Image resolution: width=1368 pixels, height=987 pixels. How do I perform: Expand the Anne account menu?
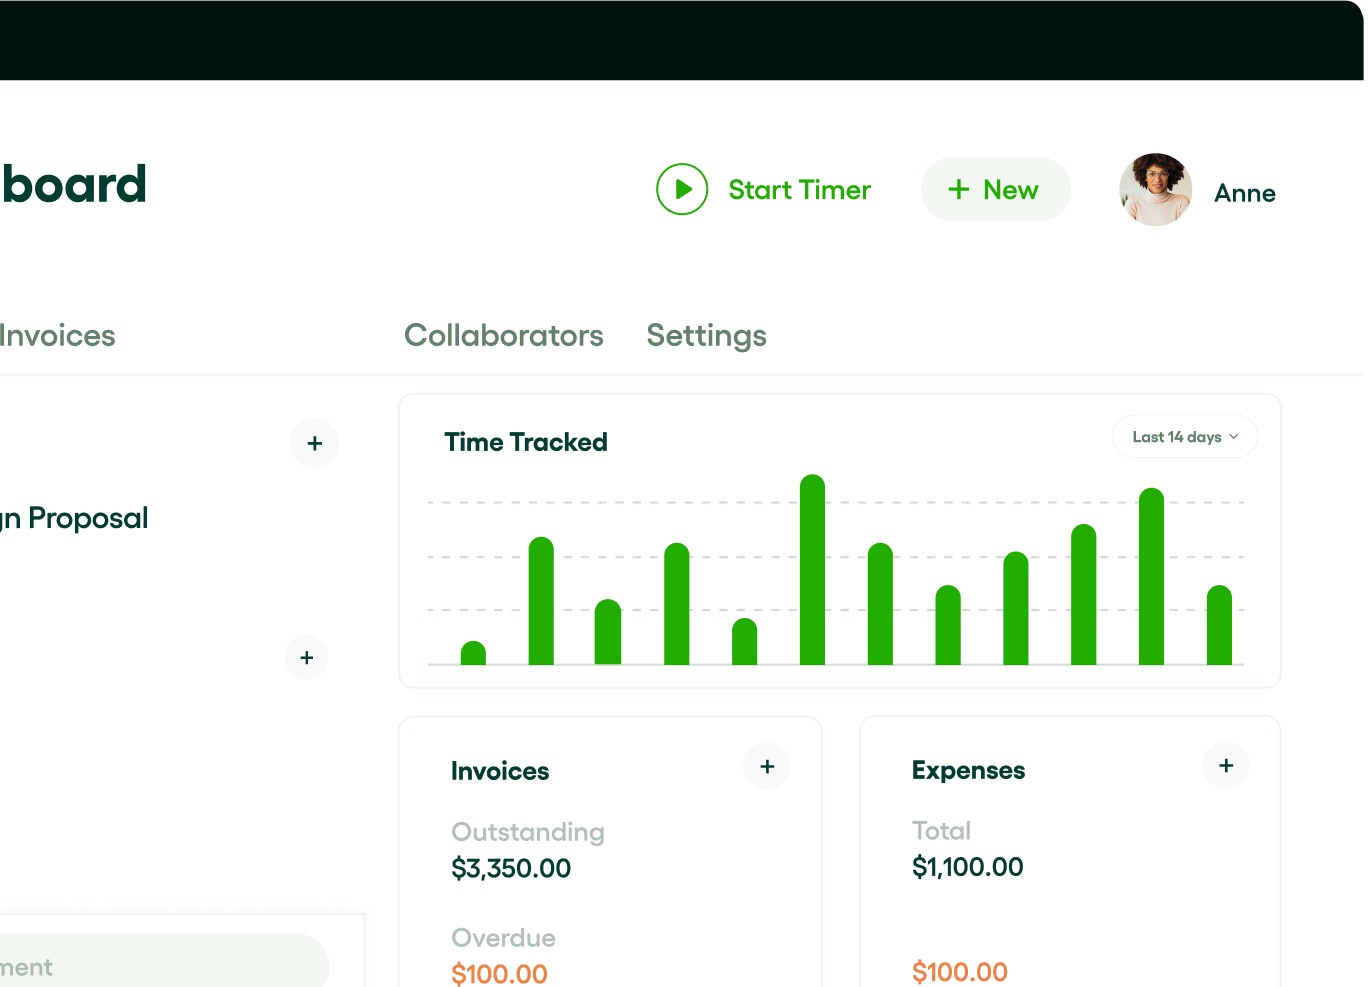pyautogui.click(x=1244, y=192)
